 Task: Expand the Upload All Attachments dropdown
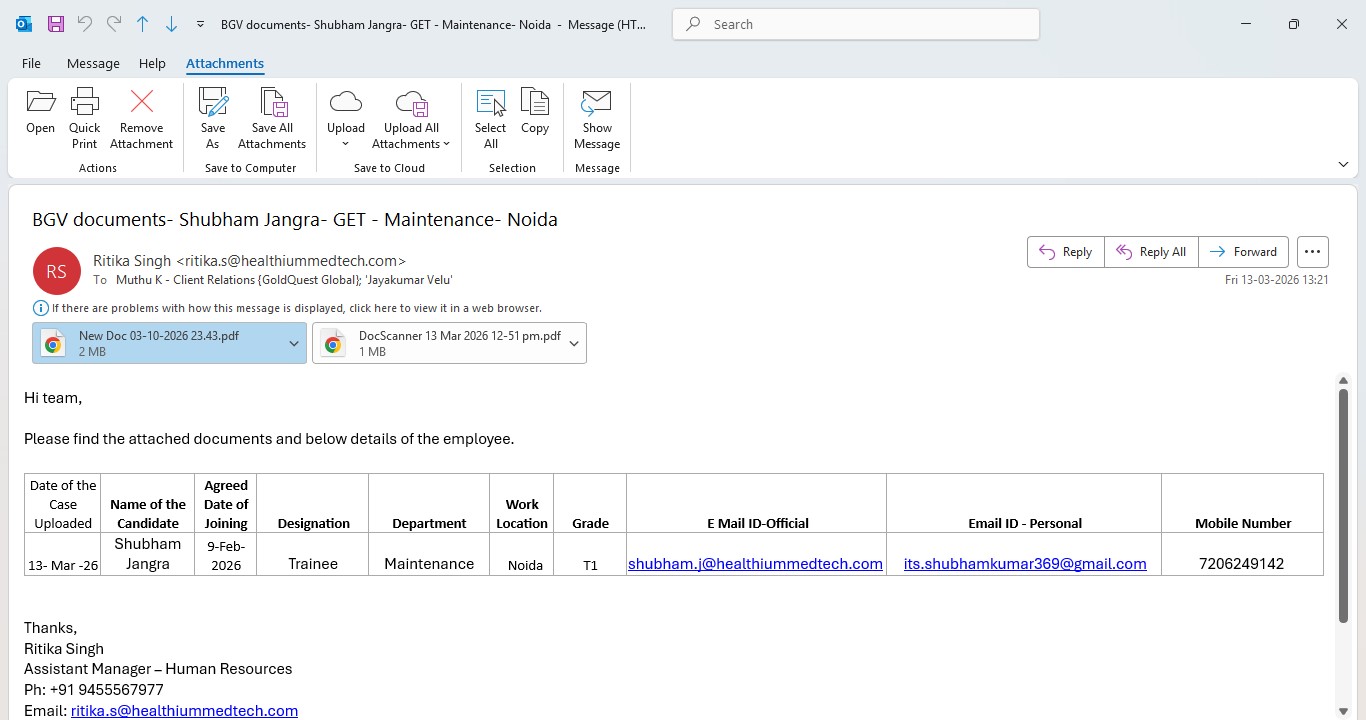pos(446,144)
